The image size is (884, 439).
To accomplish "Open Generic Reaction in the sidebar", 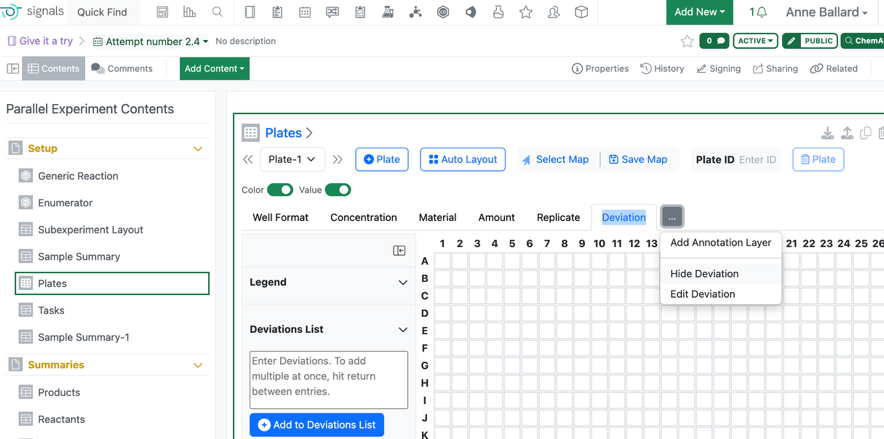I will click(78, 176).
